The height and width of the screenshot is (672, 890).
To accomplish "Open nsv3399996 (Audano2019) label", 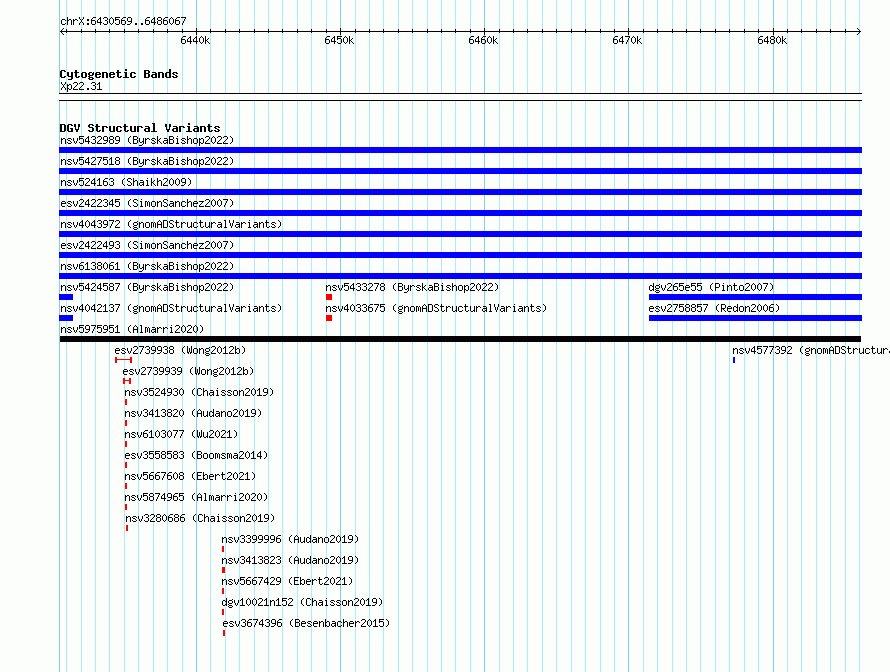I will coord(290,539).
